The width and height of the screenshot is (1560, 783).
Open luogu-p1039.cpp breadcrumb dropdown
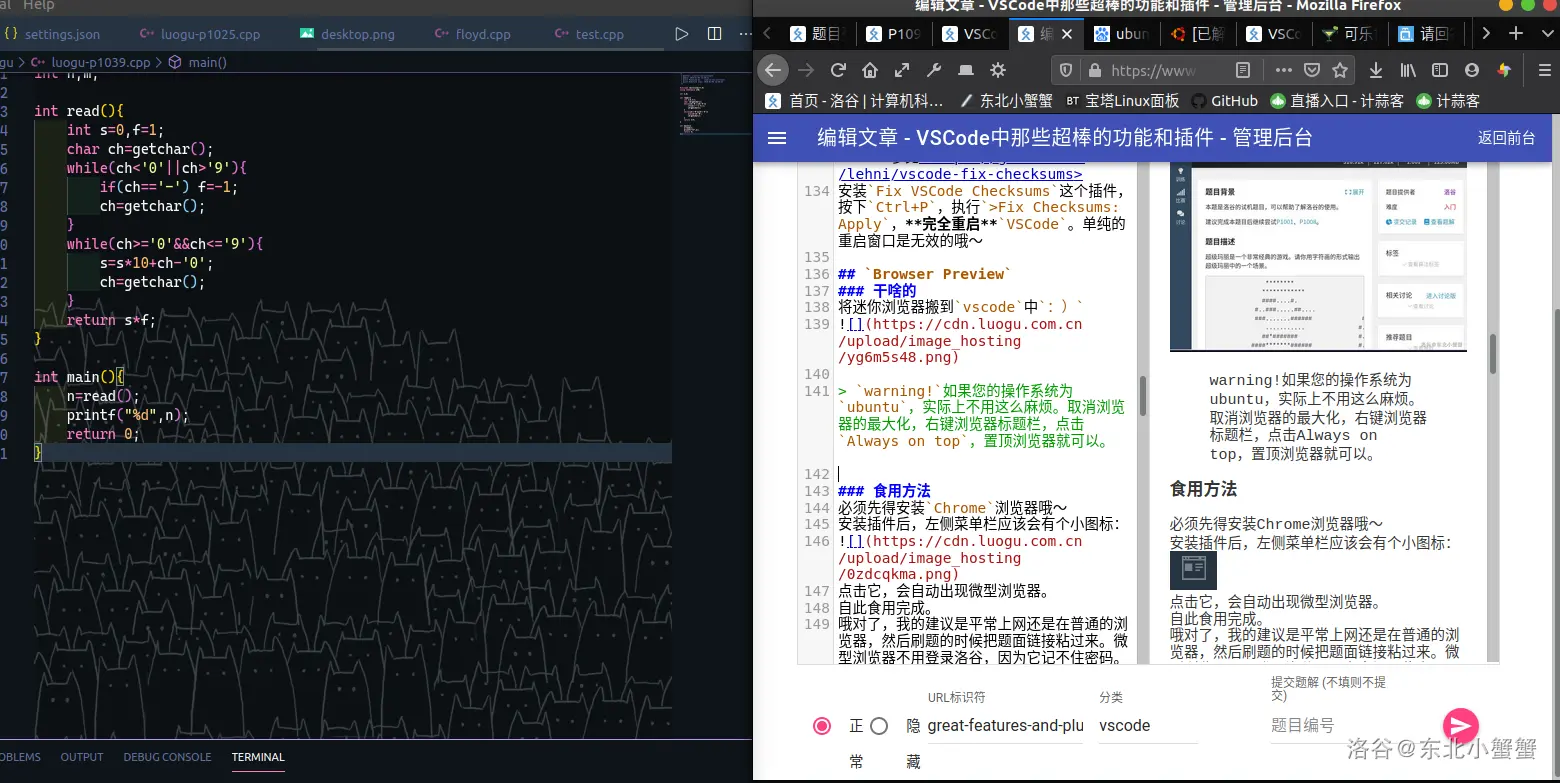(x=91, y=62)
